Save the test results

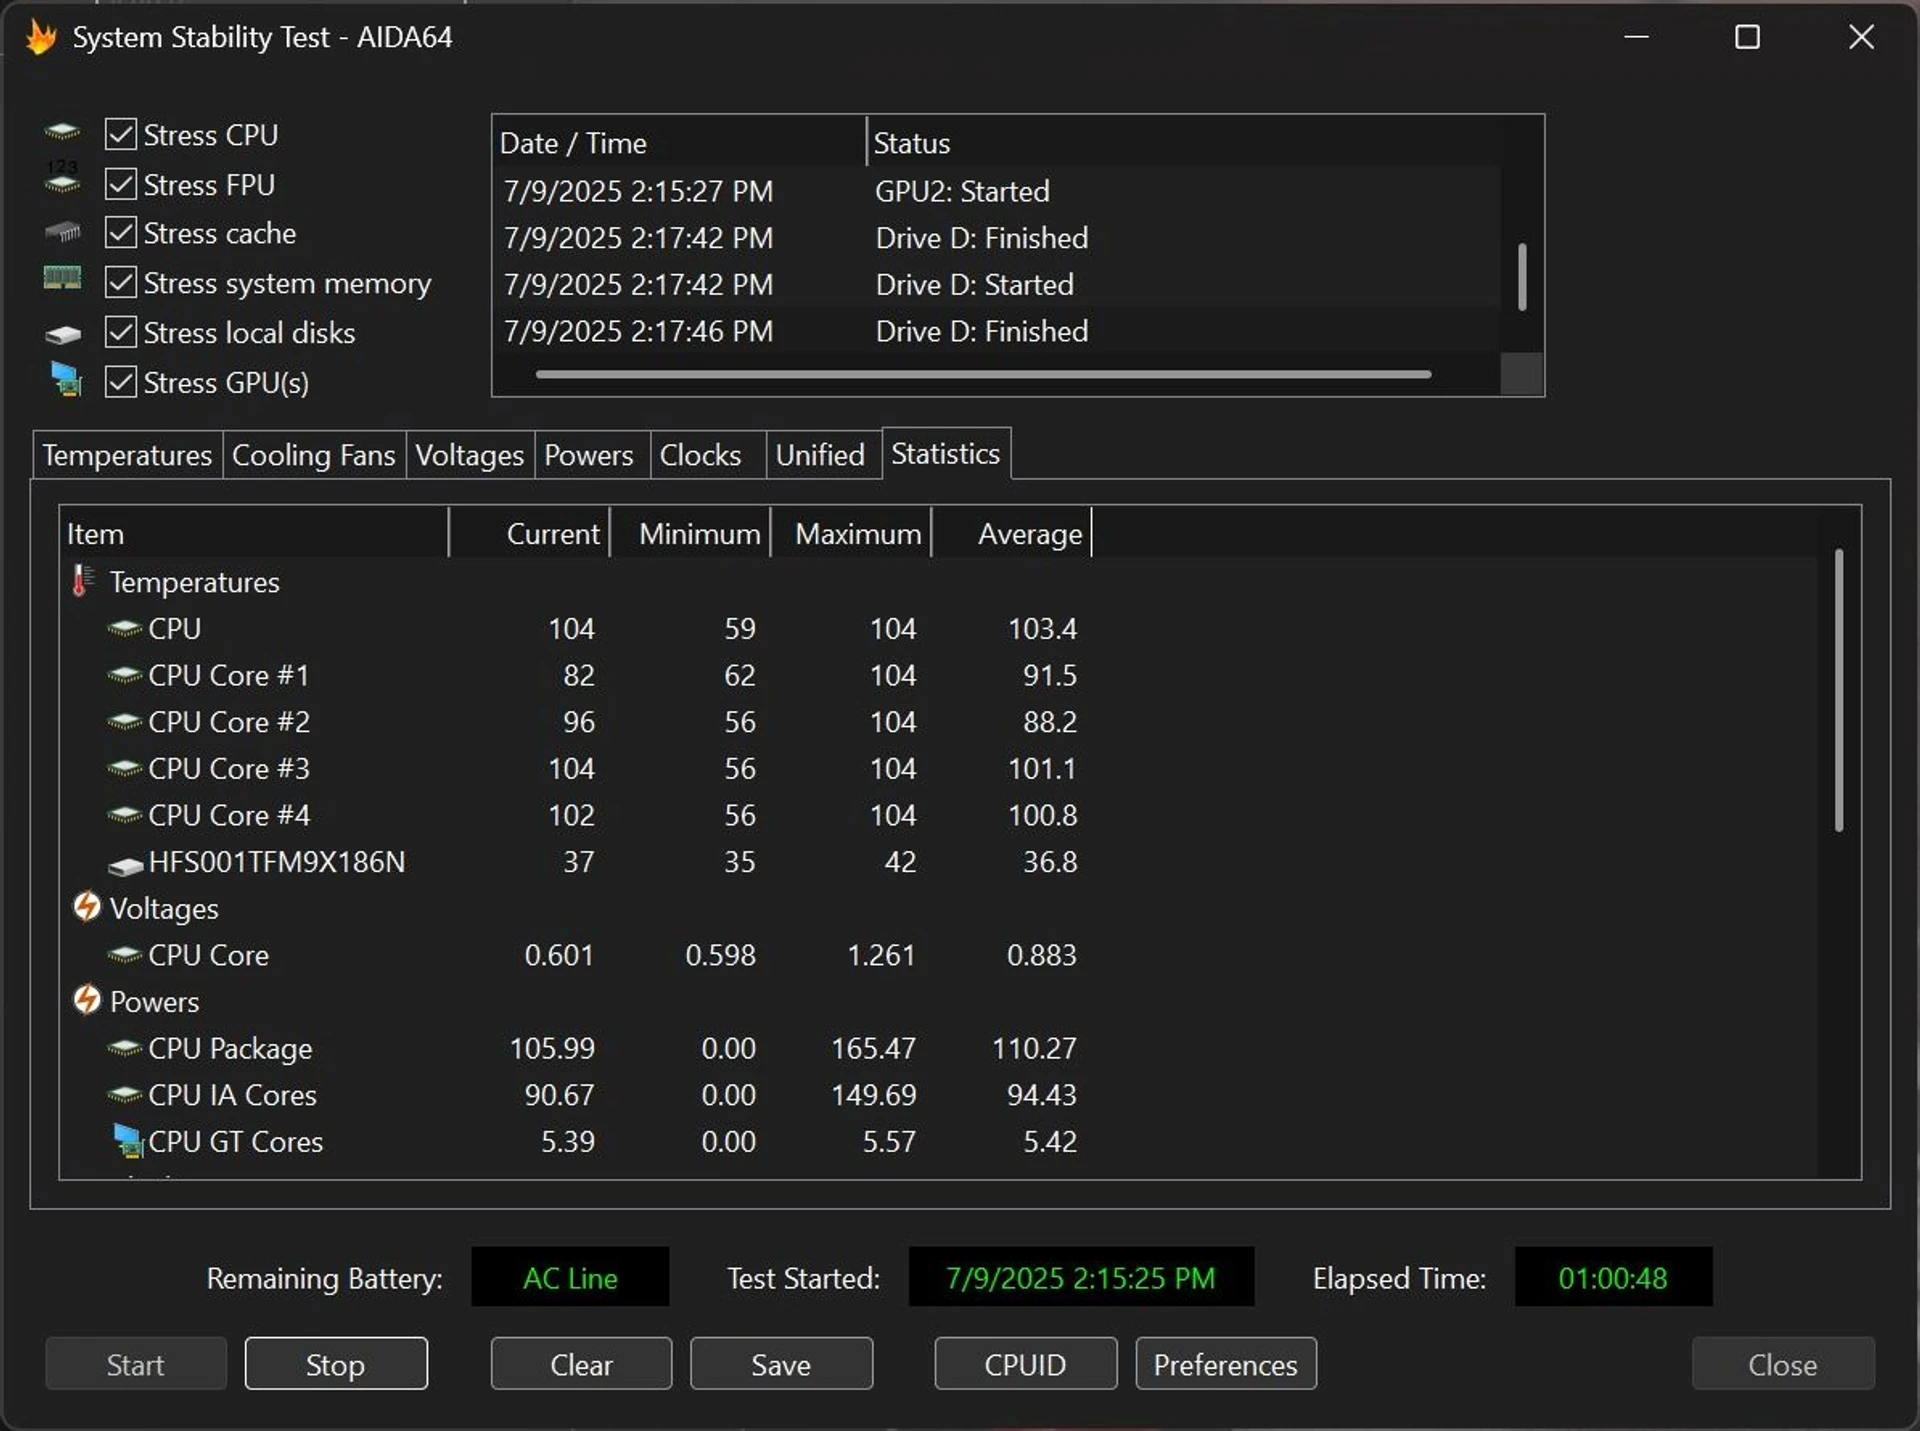click(781, 1364)
